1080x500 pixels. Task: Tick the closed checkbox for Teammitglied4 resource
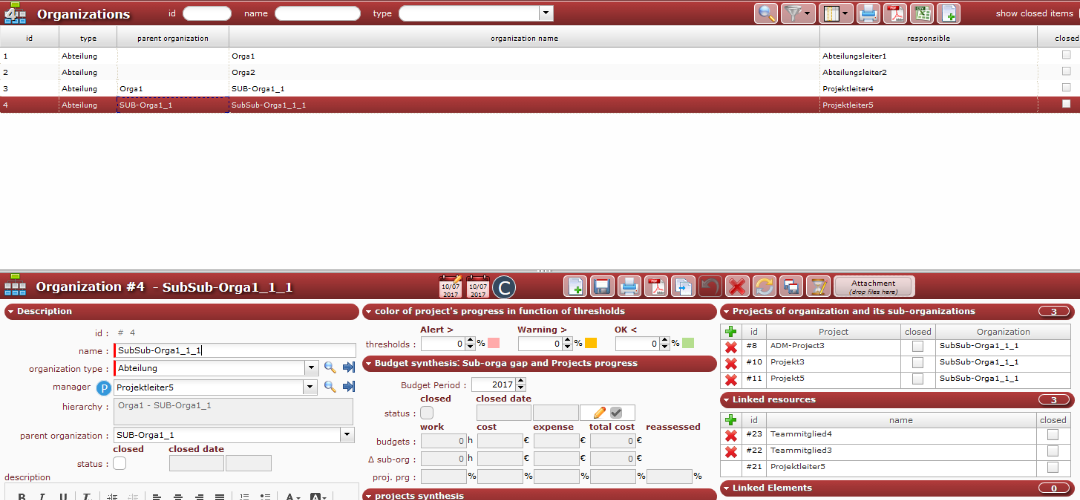click(1052, 435)
